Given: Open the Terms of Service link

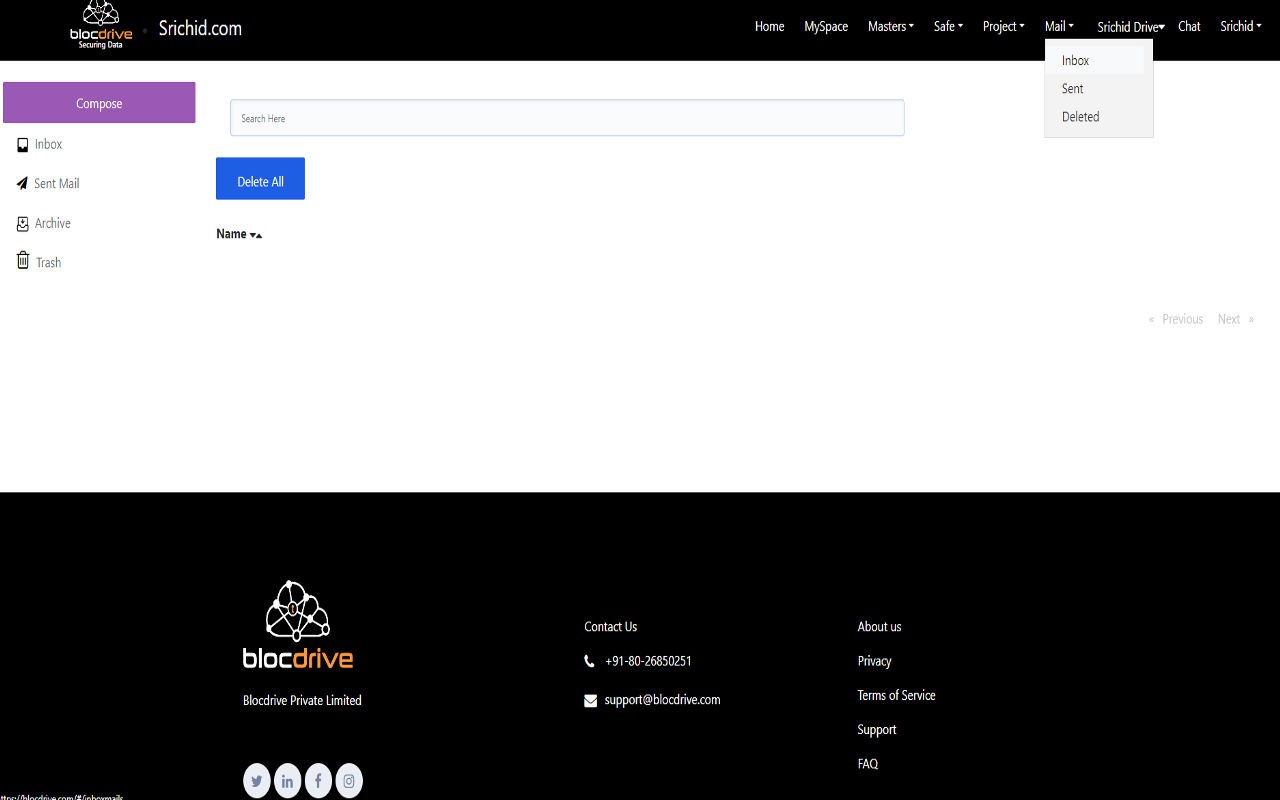Looking at the screenshot, I should [896, 695].
